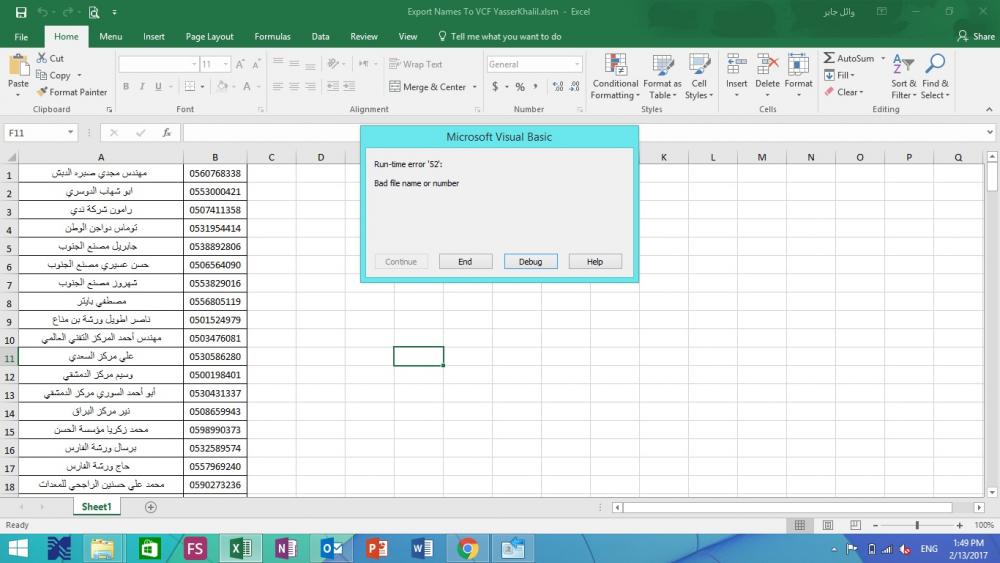Toggle Italic formatting
The width and height of the screenshot is (1000, 563).
coord(141,87)
